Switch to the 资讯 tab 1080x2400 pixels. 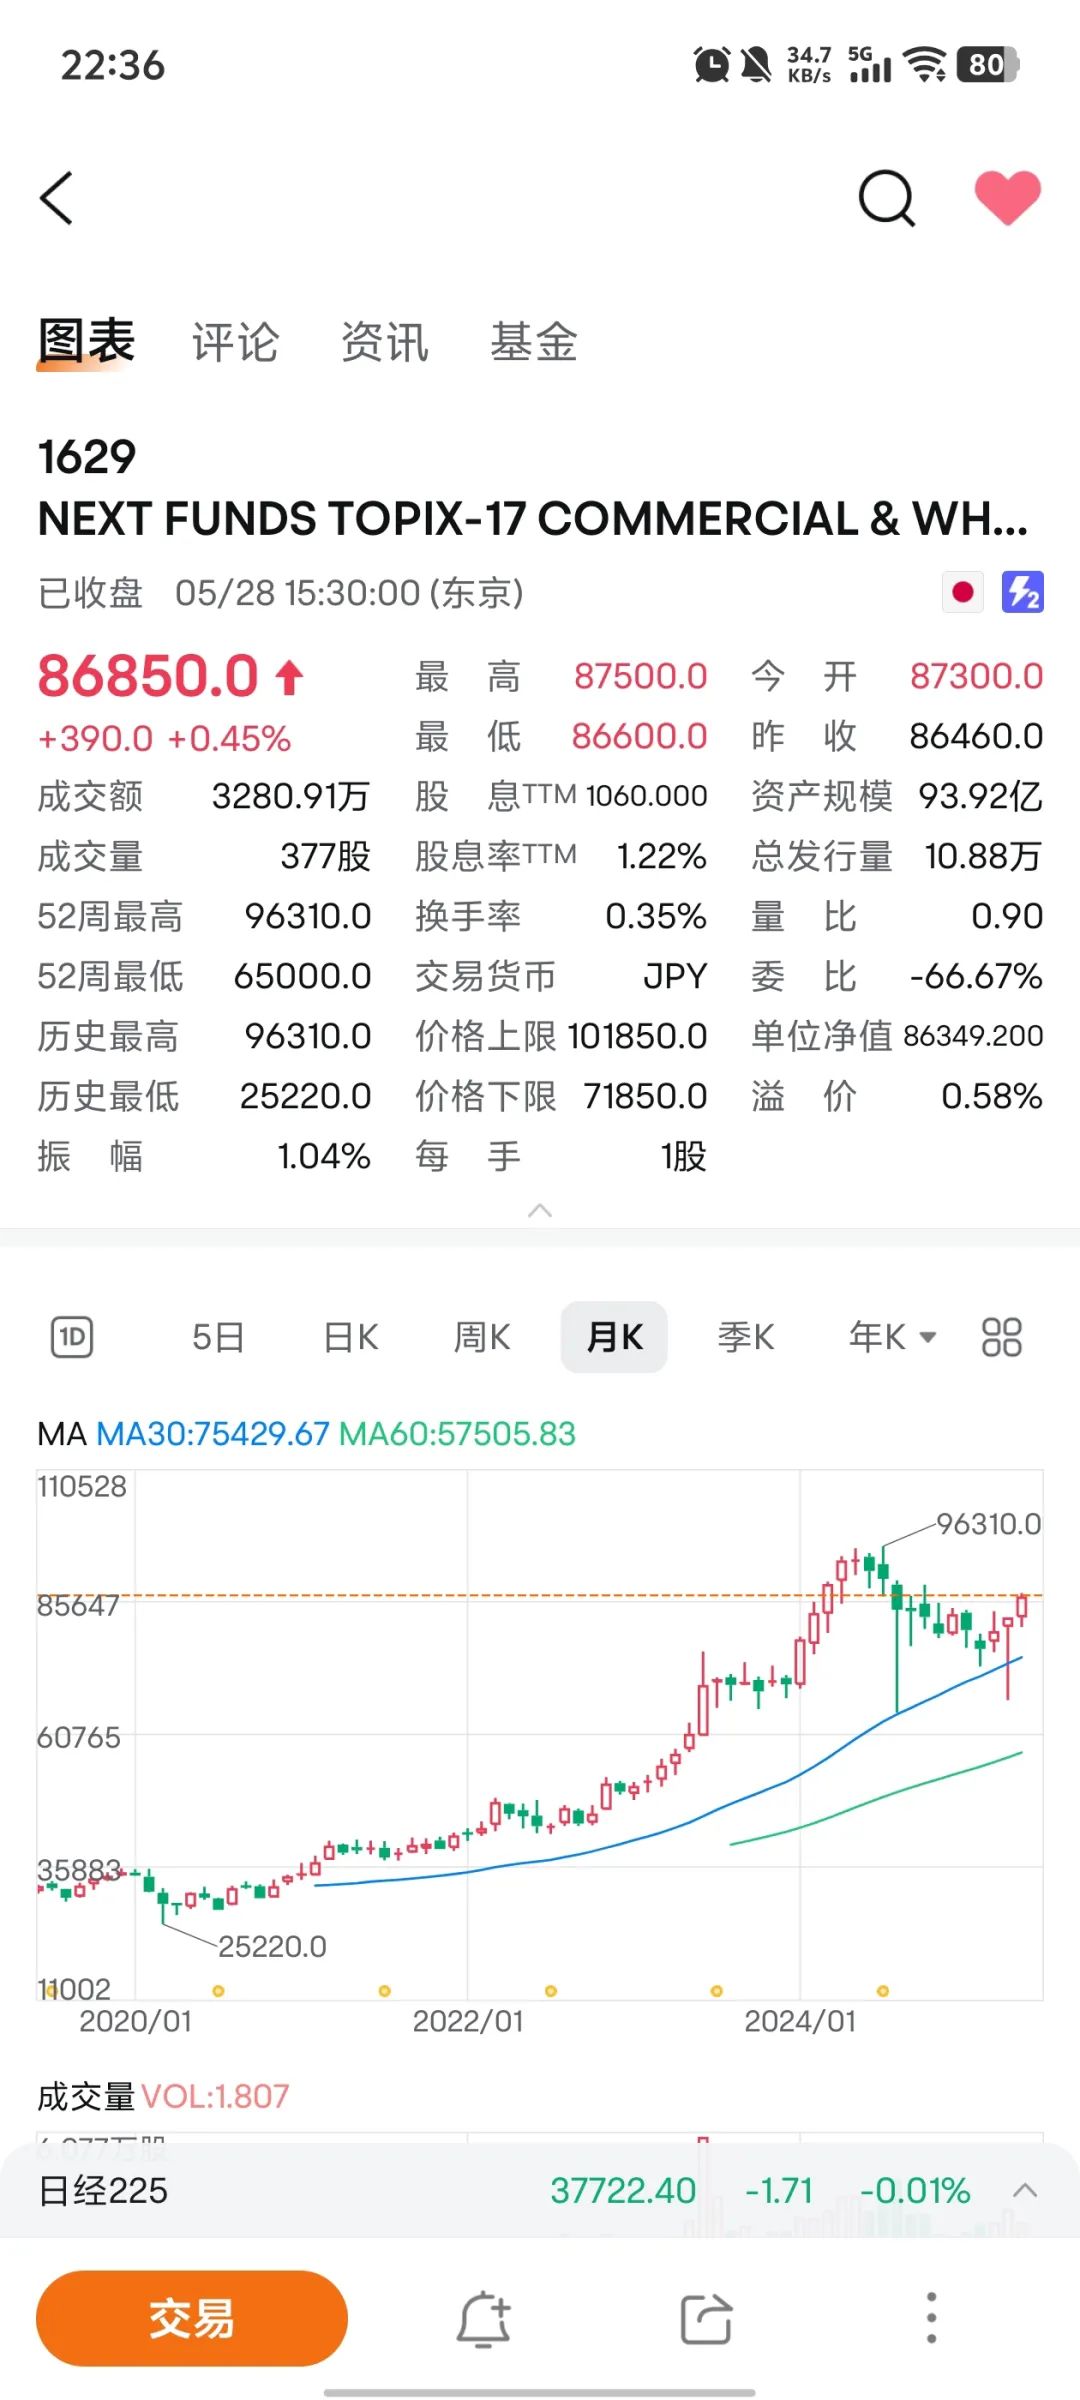point(385,343)
